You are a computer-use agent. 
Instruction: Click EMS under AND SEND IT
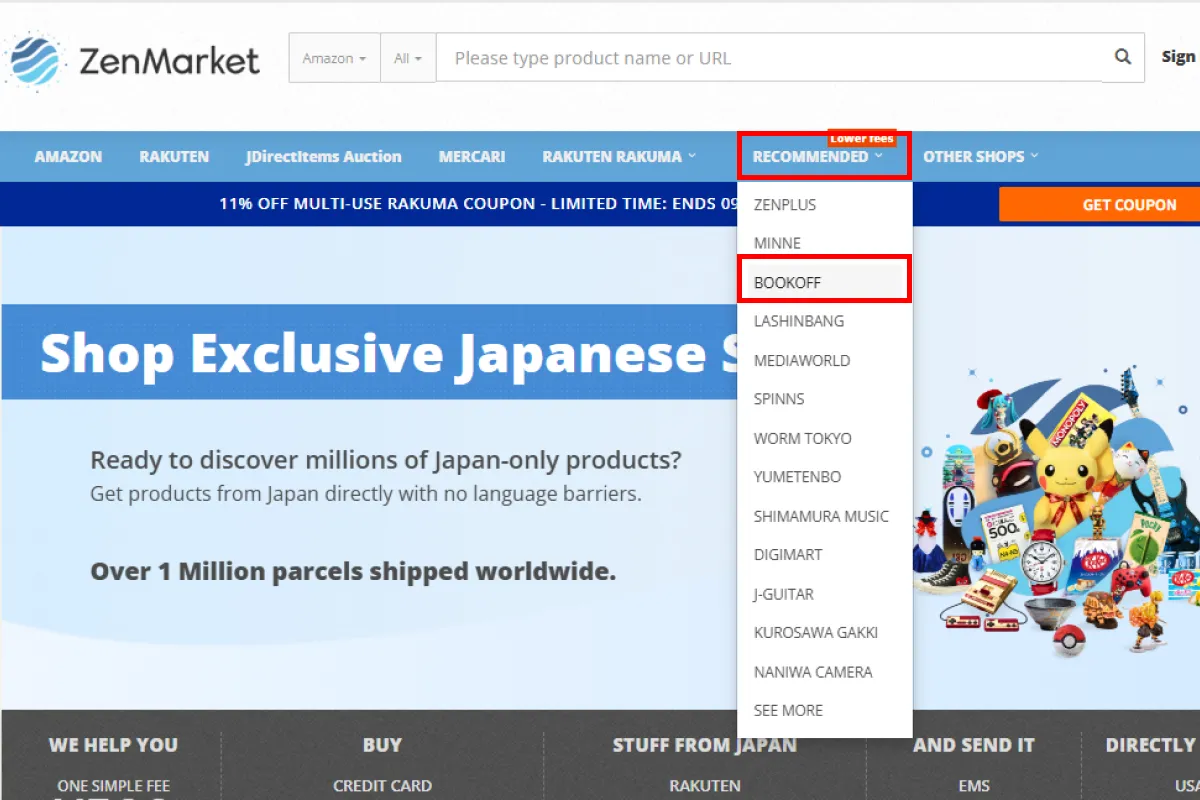tap(974, 786)
